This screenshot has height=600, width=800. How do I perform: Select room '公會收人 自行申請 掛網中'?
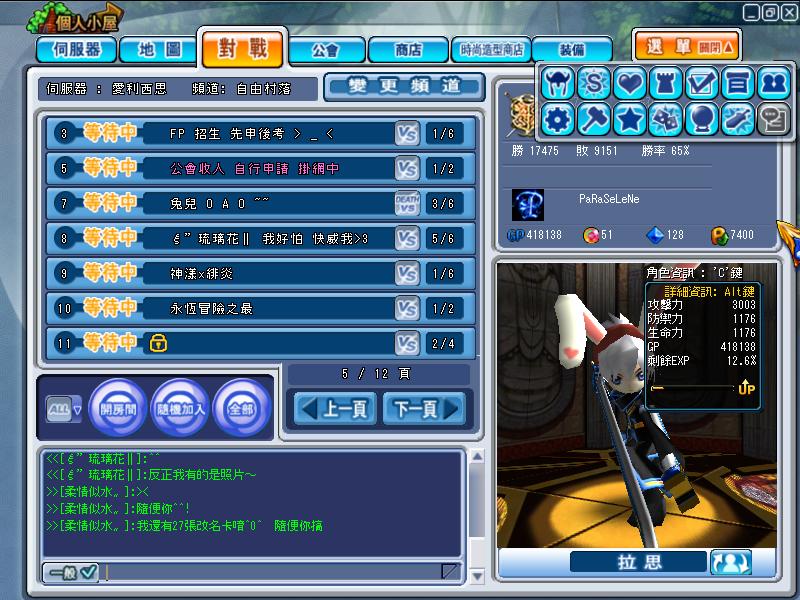[x=261, y=169]
